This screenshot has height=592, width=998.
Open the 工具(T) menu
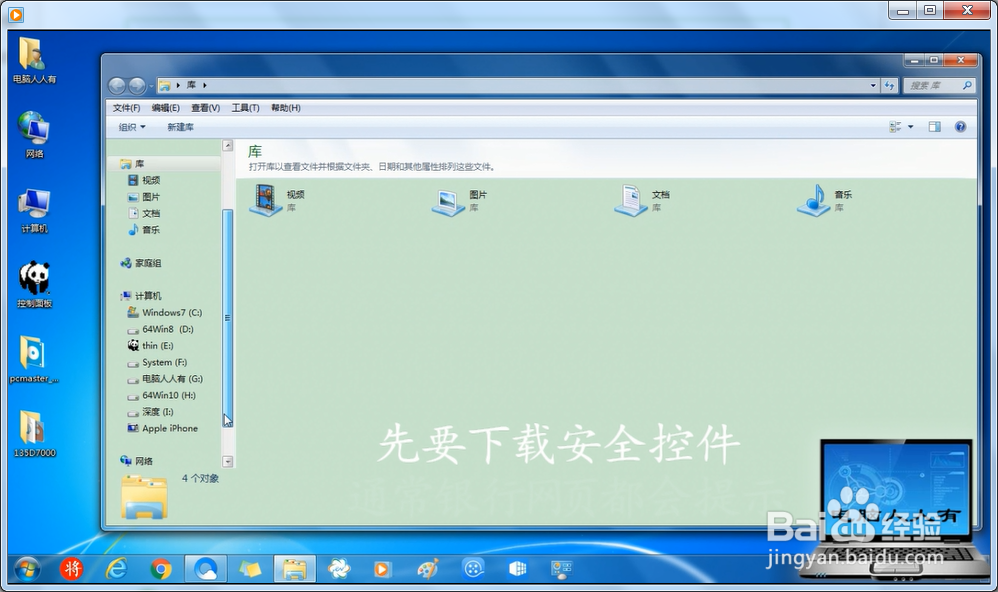pyautogui.click(x=245, y=108)
